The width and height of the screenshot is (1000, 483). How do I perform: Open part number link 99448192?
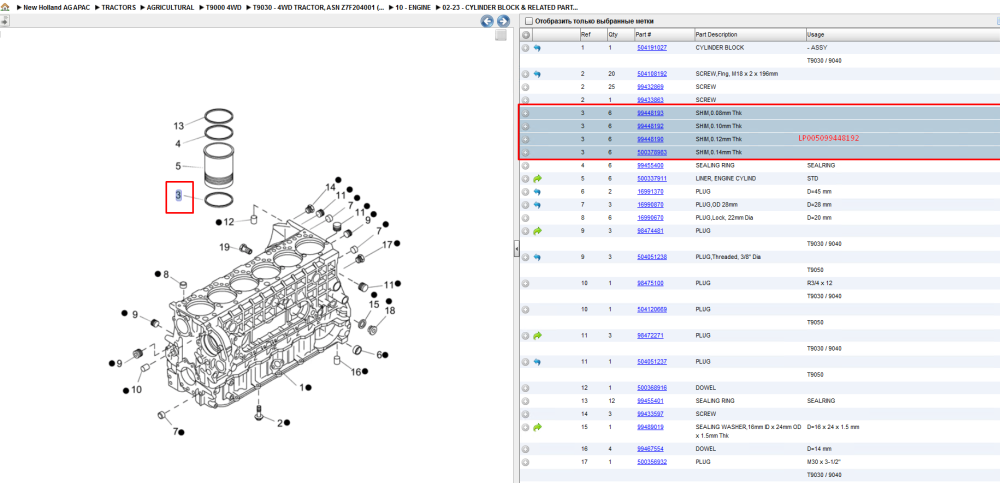[x=651, y=126]
